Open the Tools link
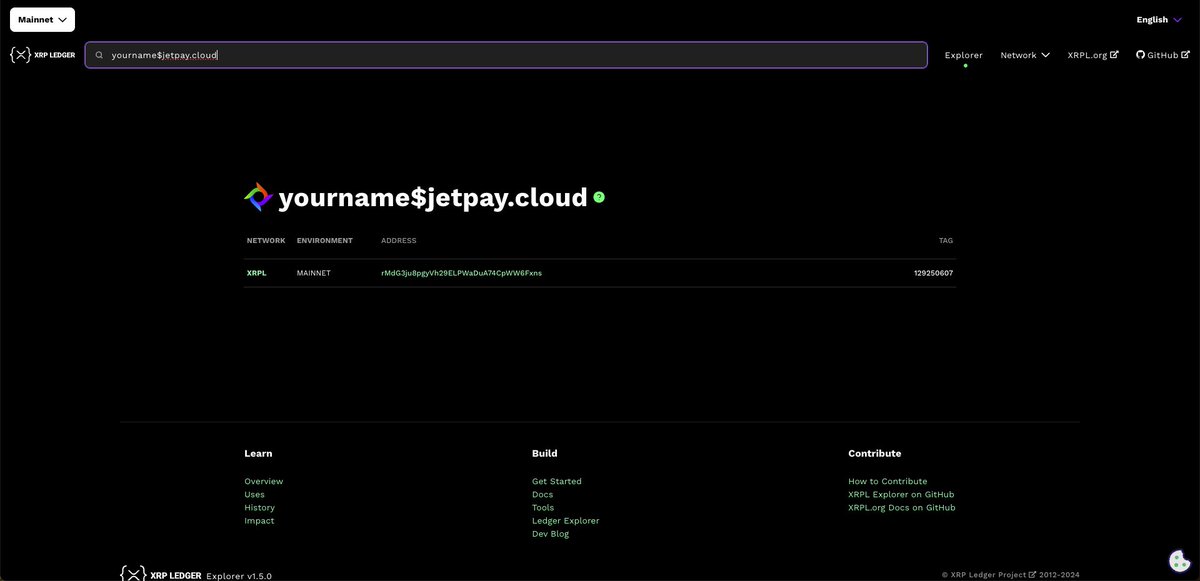1200x581 pixels. [x=543, y=507]
